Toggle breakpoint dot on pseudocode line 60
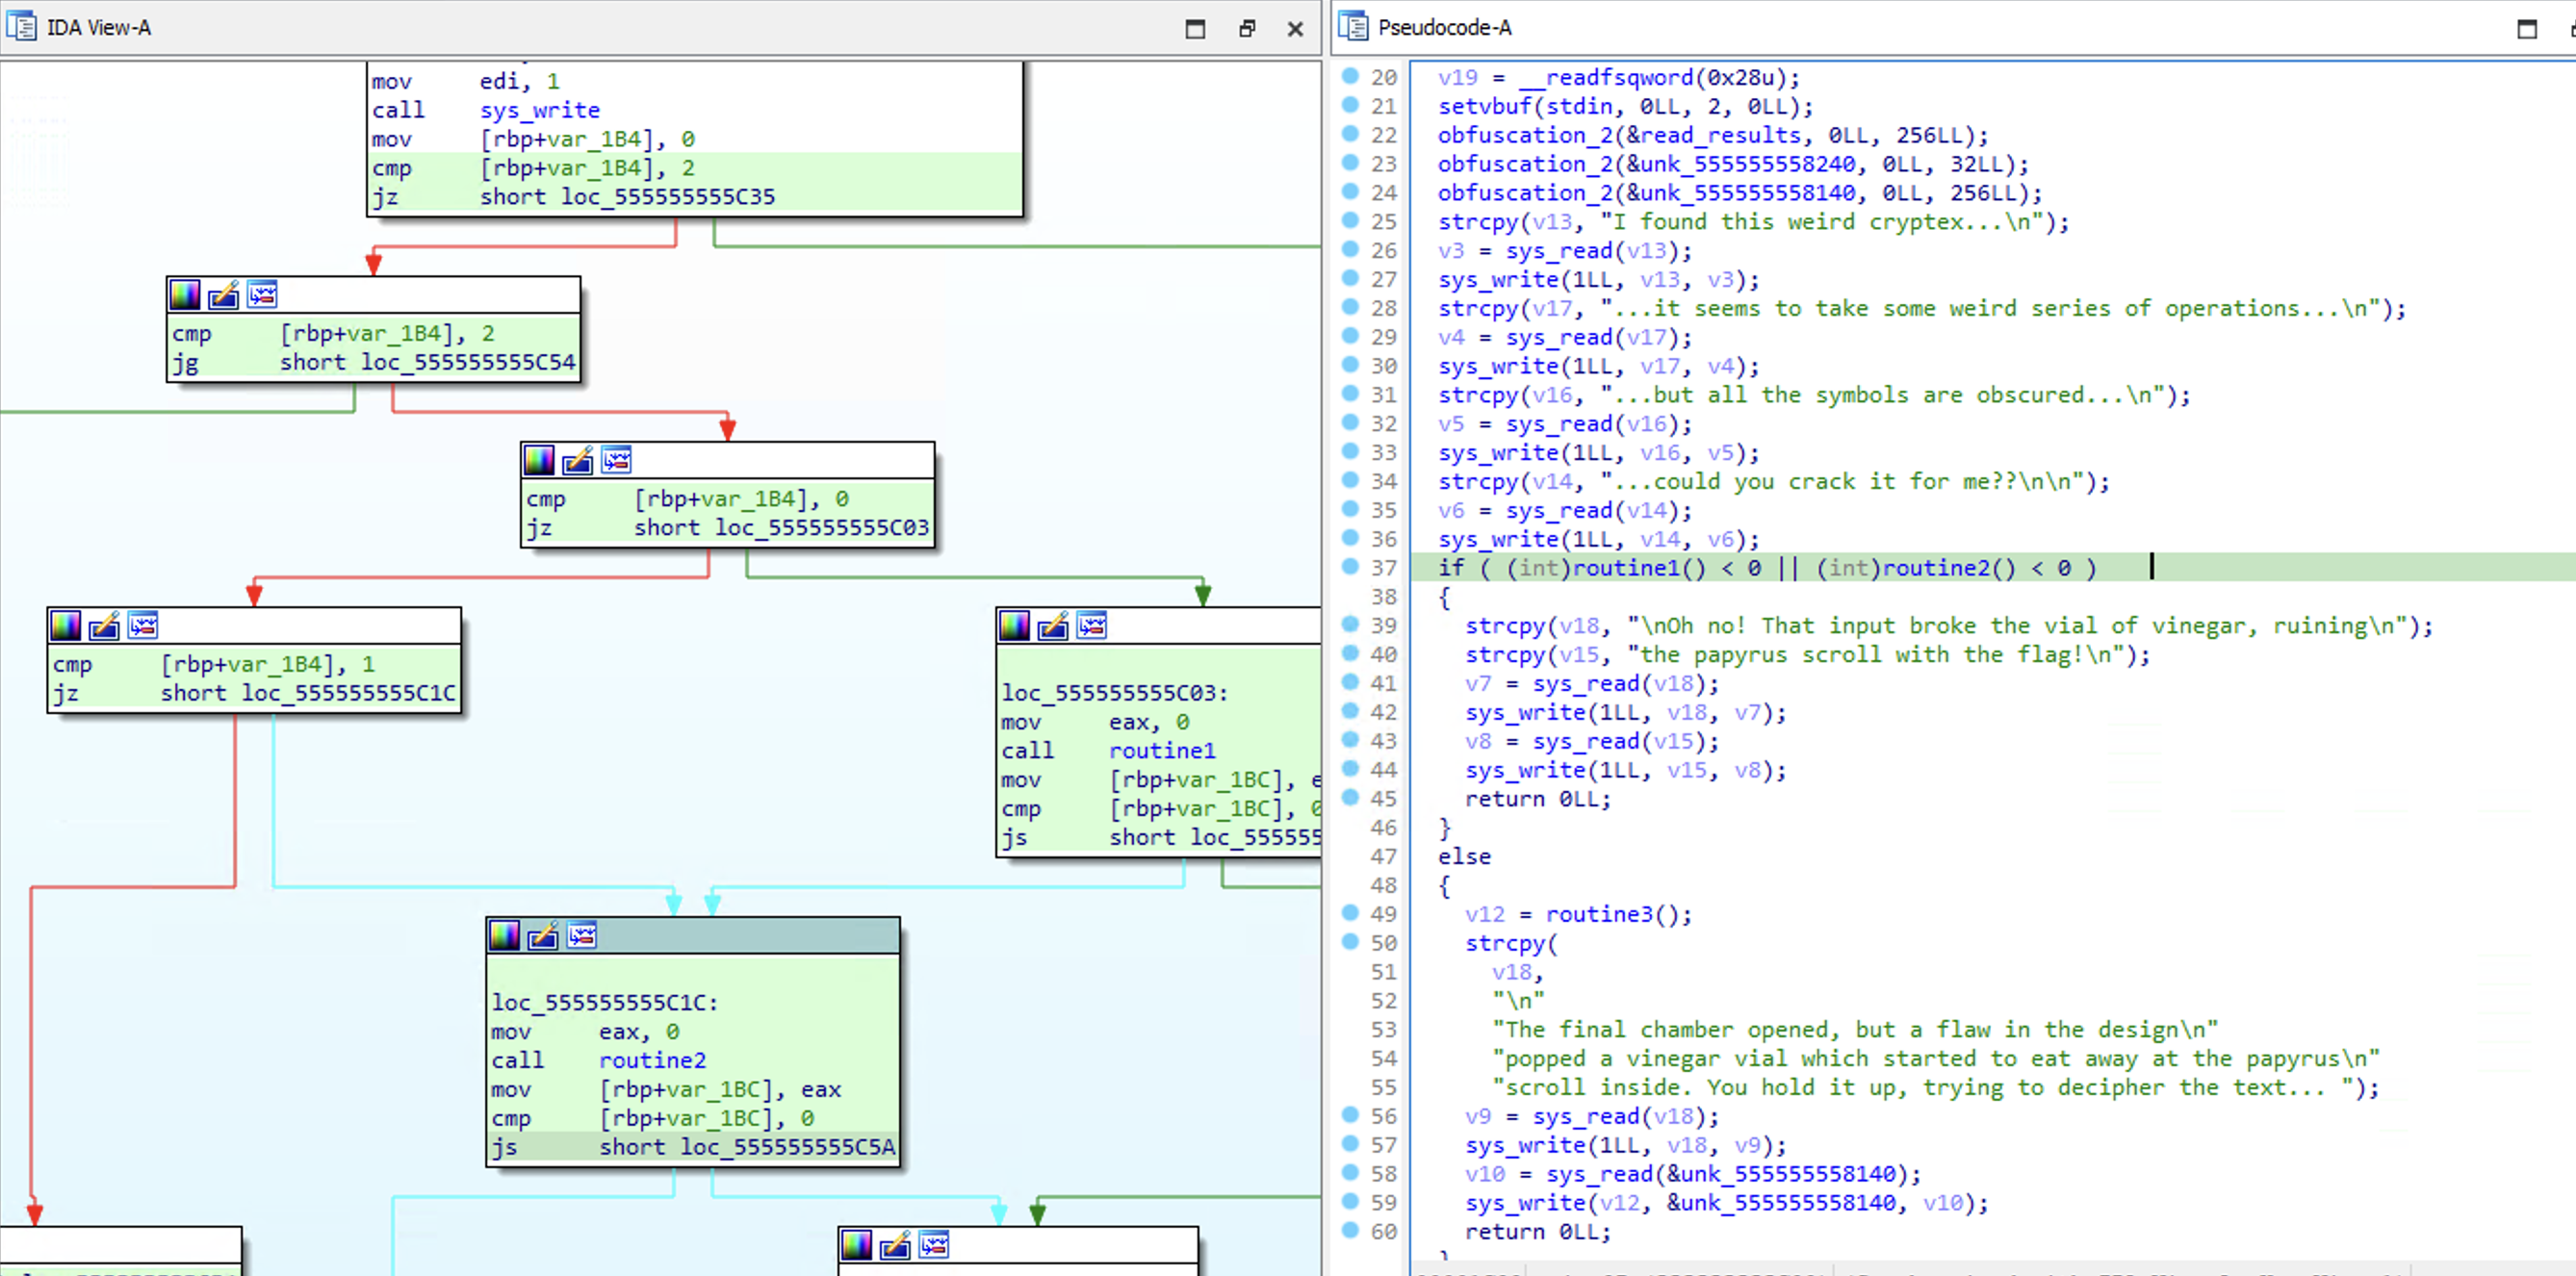The image size is (2576, 1276). (x=1350, y=1230)
